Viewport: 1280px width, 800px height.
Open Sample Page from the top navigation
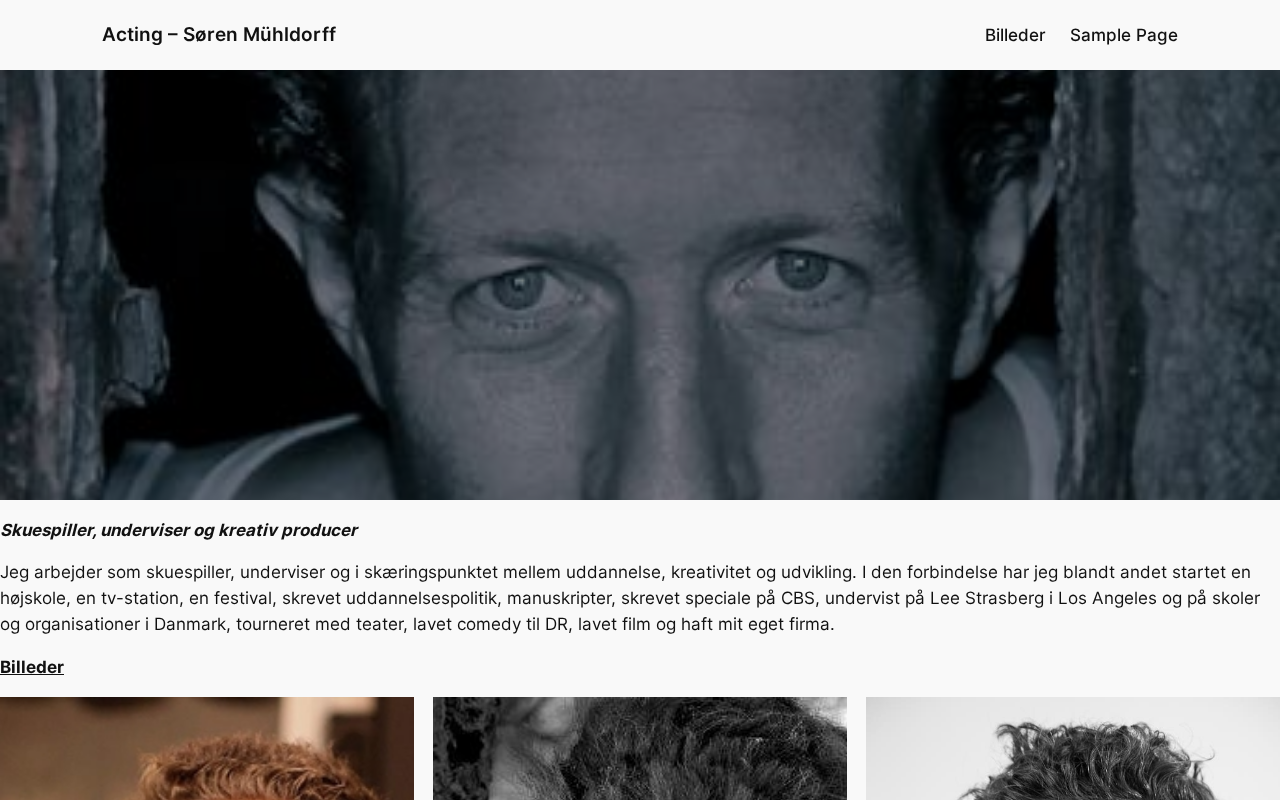(1123, 35)
